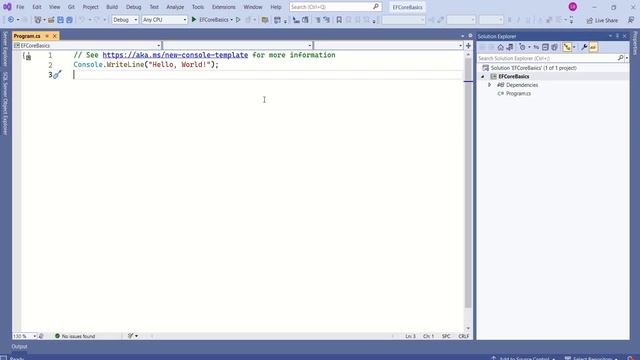The height and width of the screenshot is (360, 640).
Task: Click the Live Share button
Action: click(x=602, y=20)
